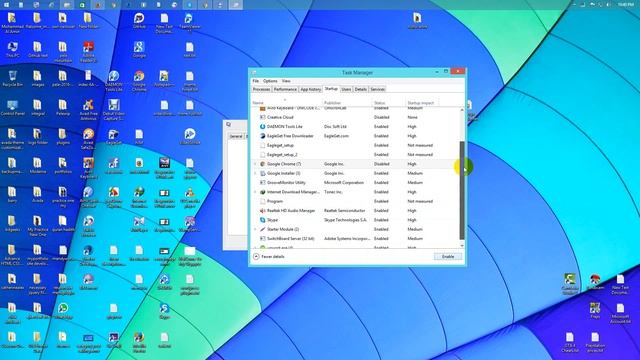640x360 pixels.
Task: Click Skype Technologies S.A. publisher cell
Action: tap(345, 220)
